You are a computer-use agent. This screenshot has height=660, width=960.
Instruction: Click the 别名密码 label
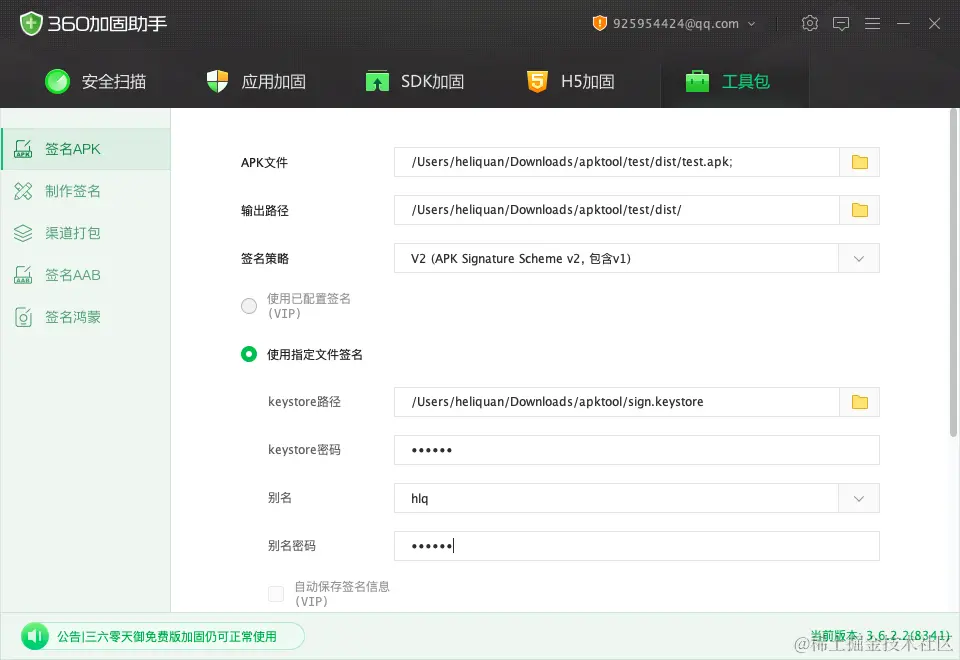pyautogui.click(x=291, y=546)
